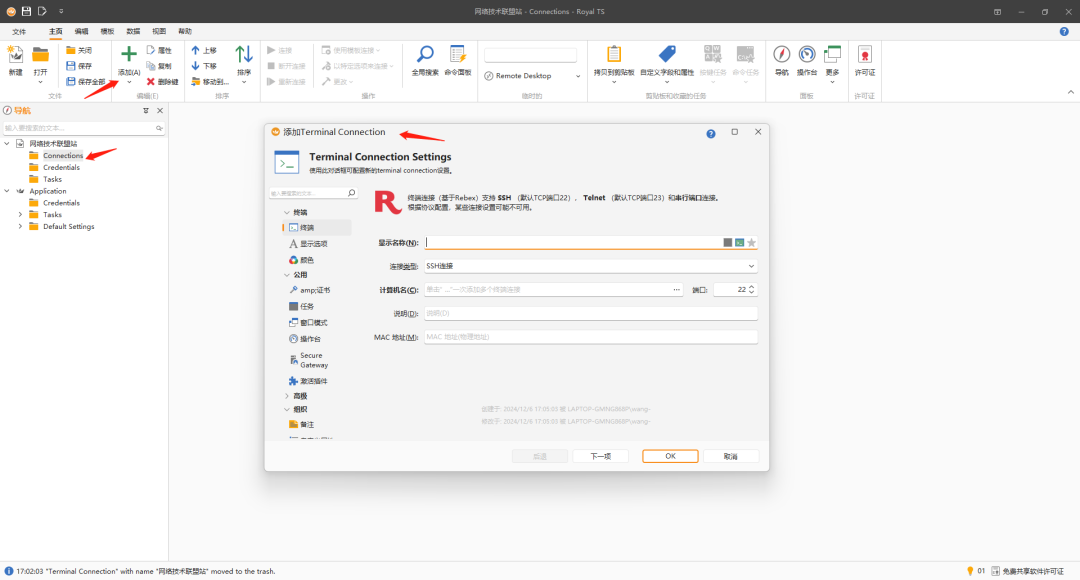Image resolution: width=1080 pixels, height=580 pixels.
Task: Select the Default Settings tree item
Action: (x=69, y=227)
